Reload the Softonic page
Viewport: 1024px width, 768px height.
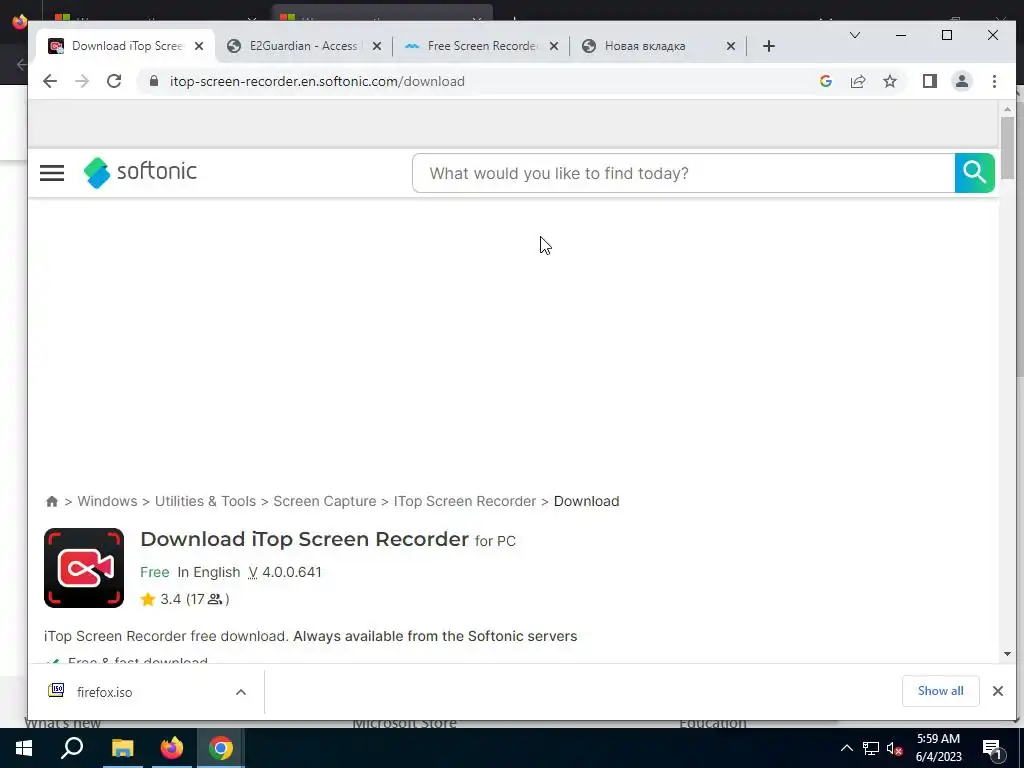[114, 81]
